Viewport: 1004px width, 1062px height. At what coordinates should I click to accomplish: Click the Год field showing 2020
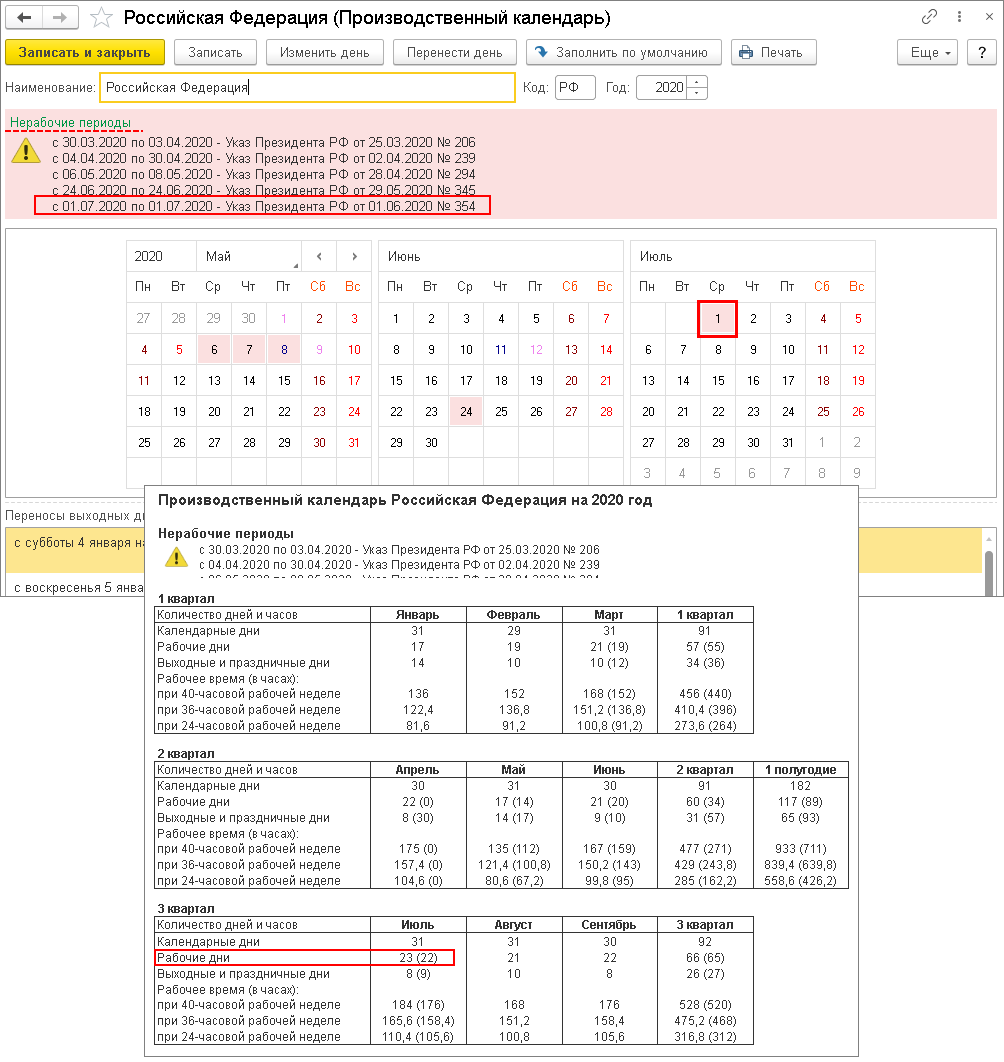coord(662,87)
